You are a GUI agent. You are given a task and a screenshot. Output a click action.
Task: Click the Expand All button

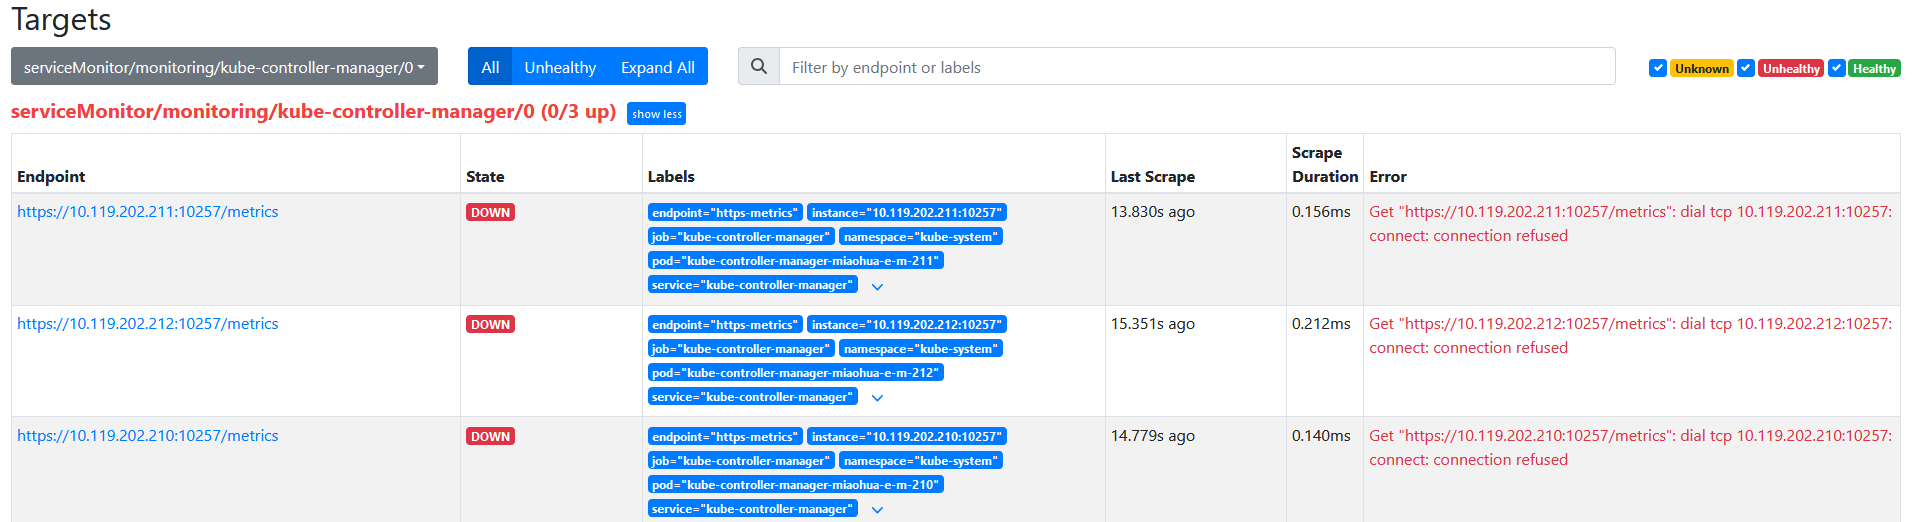pos(657,66)
